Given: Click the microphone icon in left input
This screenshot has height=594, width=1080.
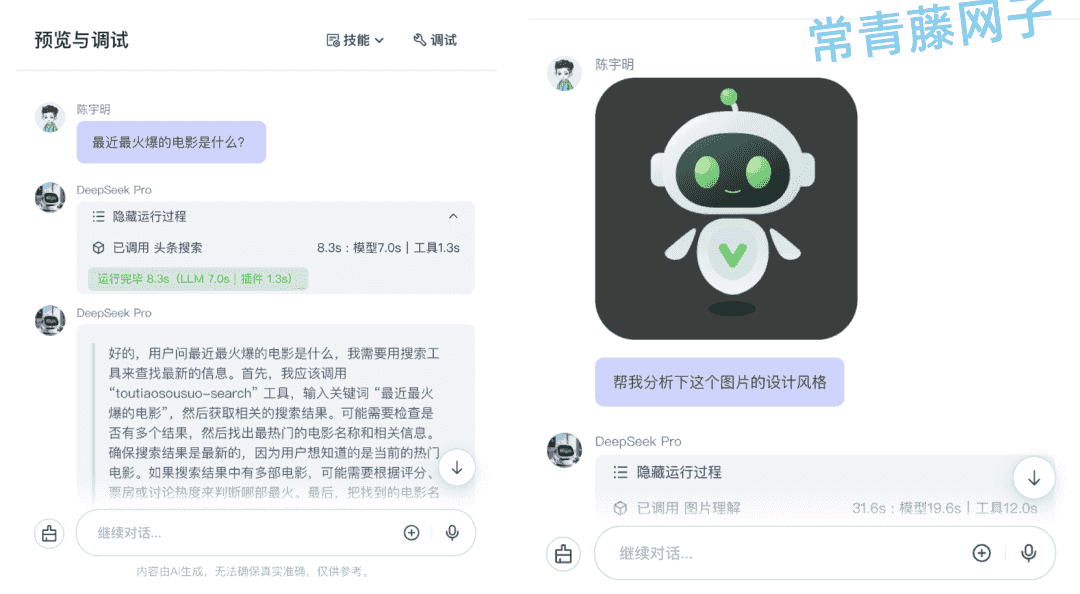Looking at the screenshot, I should tap(452, 533).
